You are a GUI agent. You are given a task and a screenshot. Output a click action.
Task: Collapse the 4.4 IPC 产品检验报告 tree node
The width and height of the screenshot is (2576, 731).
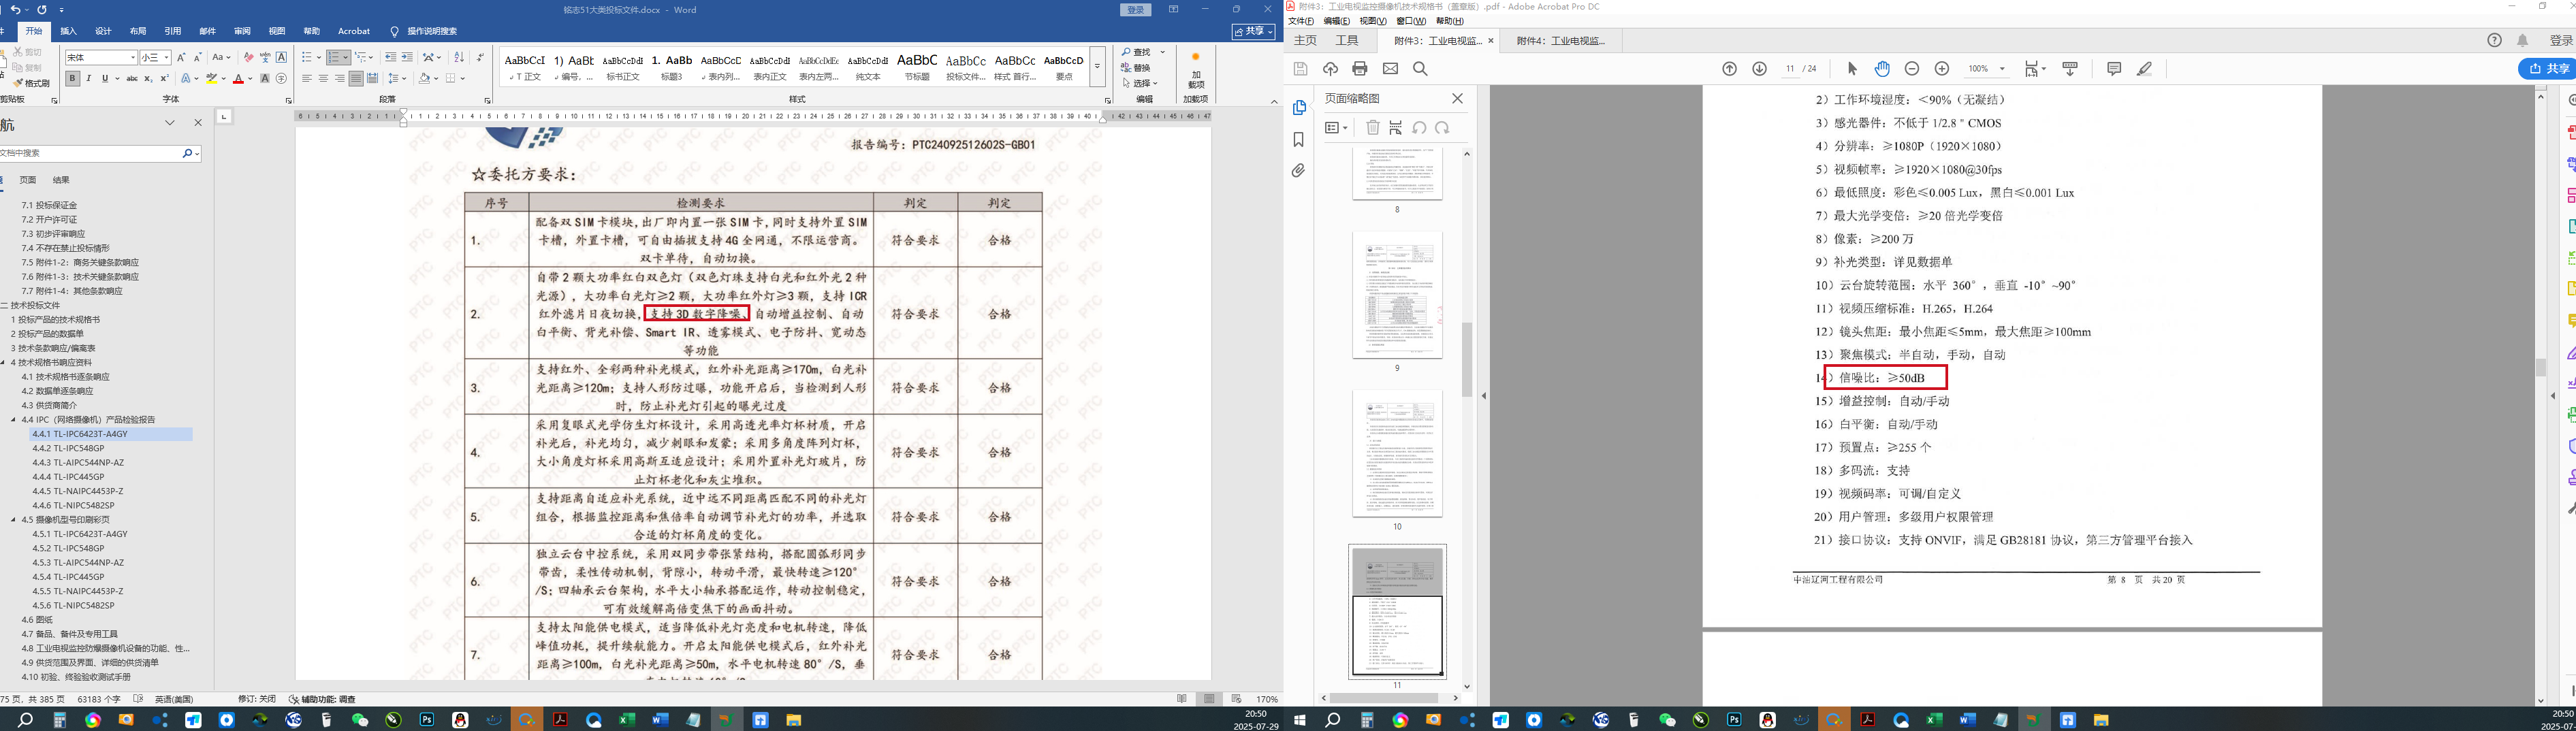point(14,420)
